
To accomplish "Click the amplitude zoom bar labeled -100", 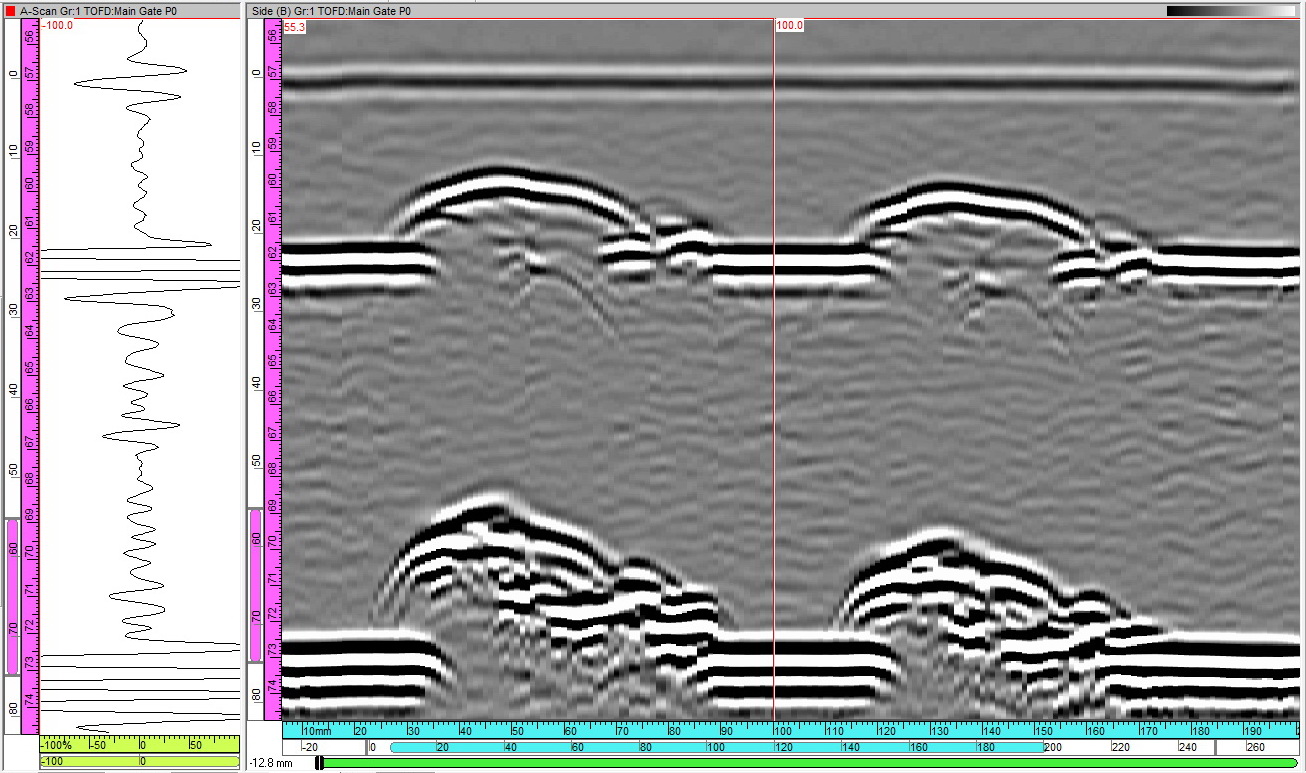I will point(140,762).
